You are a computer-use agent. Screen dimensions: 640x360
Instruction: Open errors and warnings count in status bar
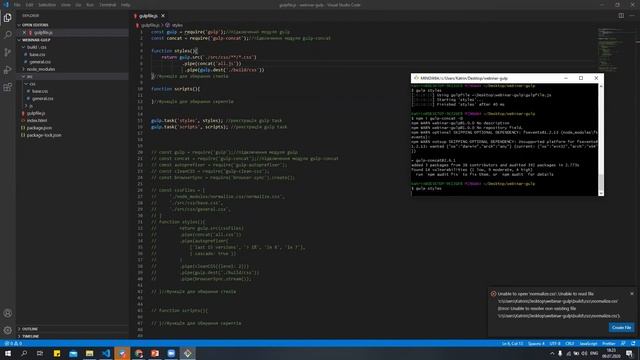(13, 344)
